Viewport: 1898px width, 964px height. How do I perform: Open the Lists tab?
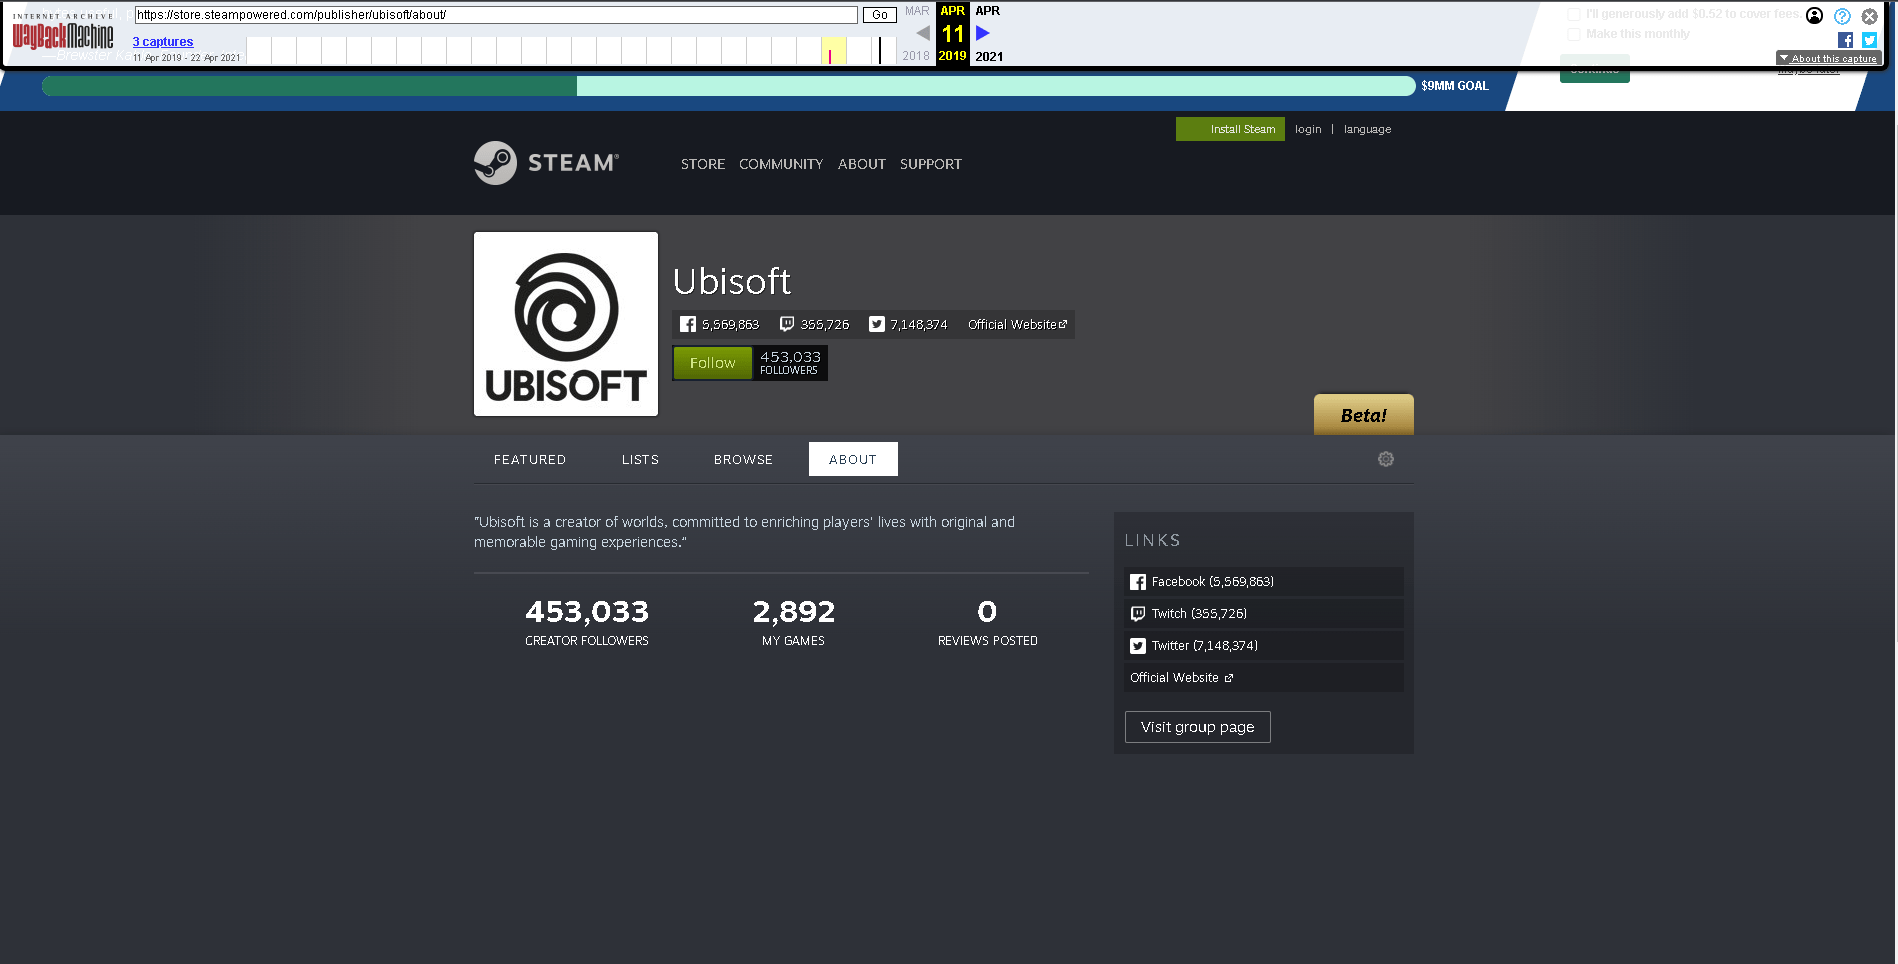click(640, 460)
